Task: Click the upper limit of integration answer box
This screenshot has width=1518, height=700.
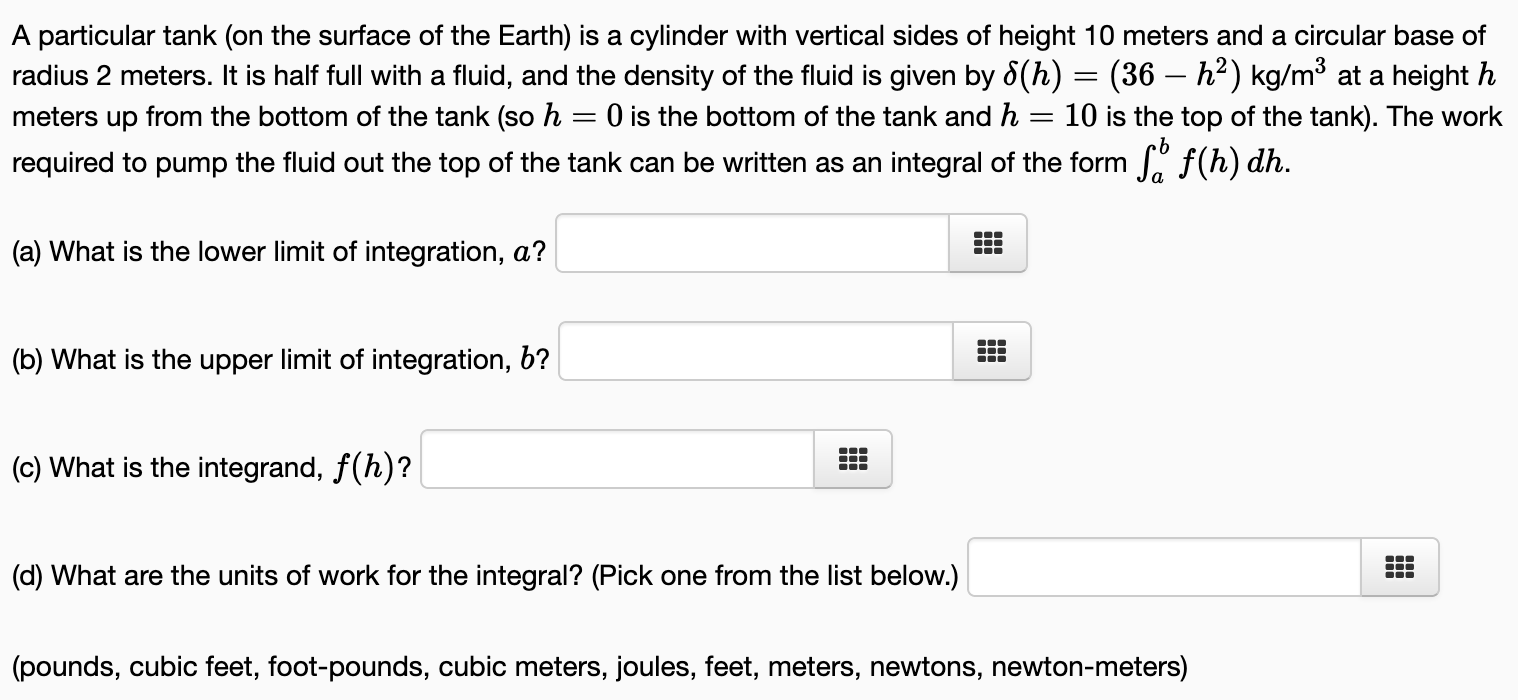Action: point(756,351)
